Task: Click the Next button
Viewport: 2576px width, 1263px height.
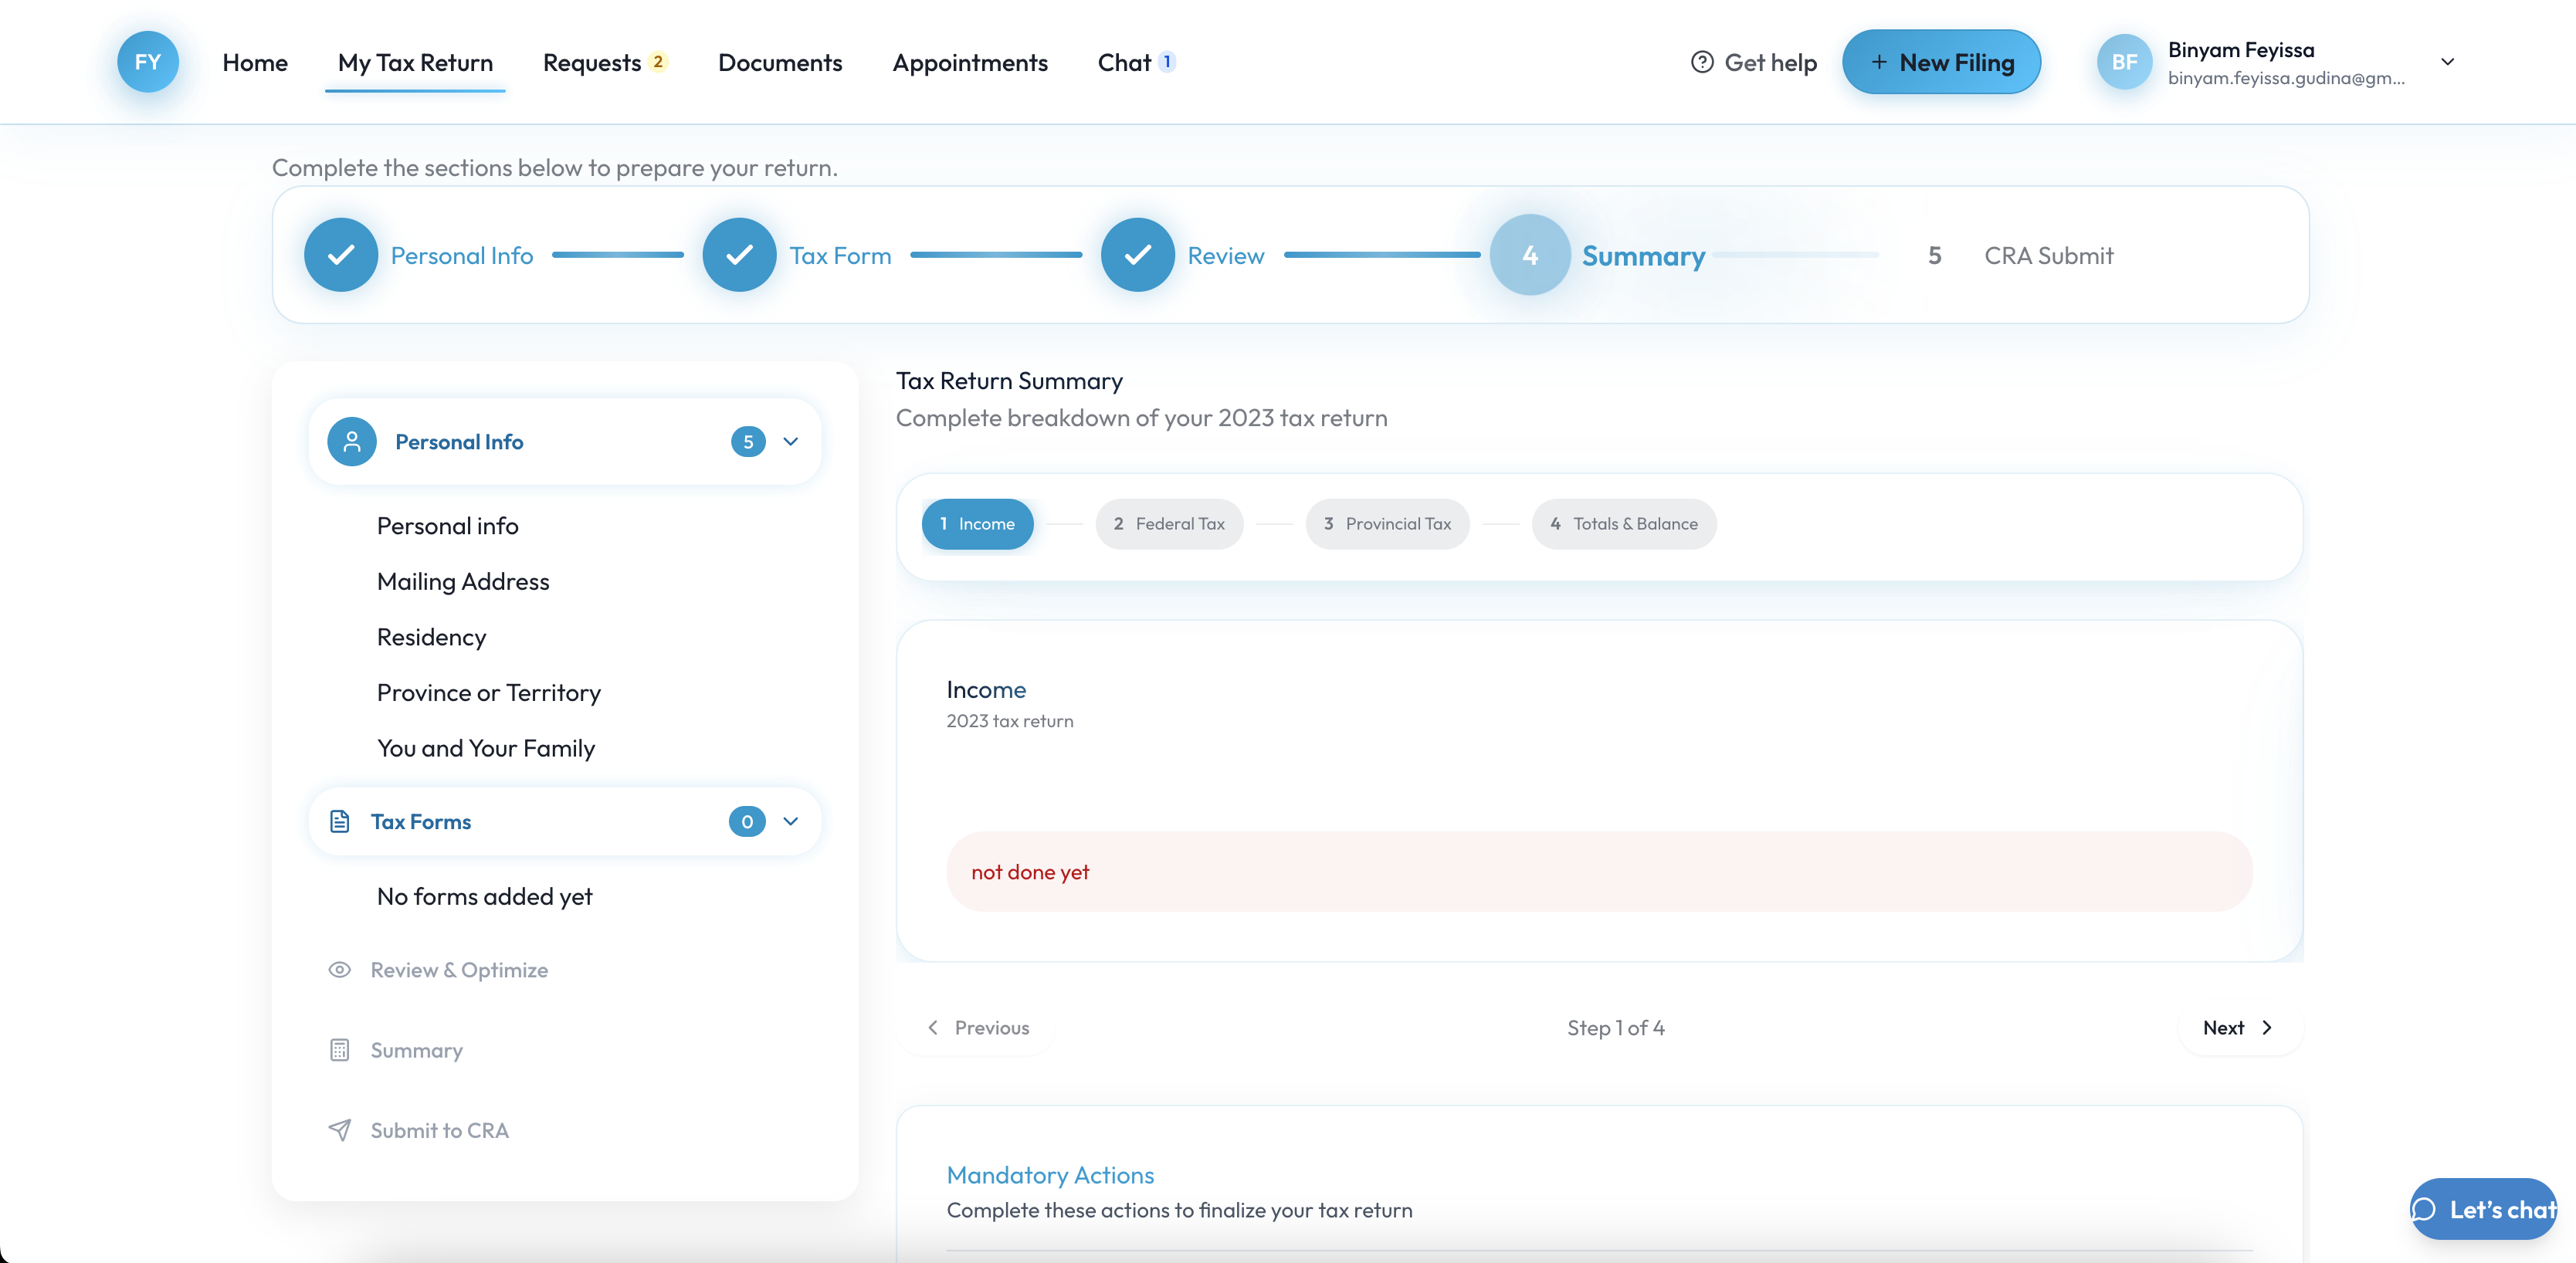Action: (2239, 1028)
